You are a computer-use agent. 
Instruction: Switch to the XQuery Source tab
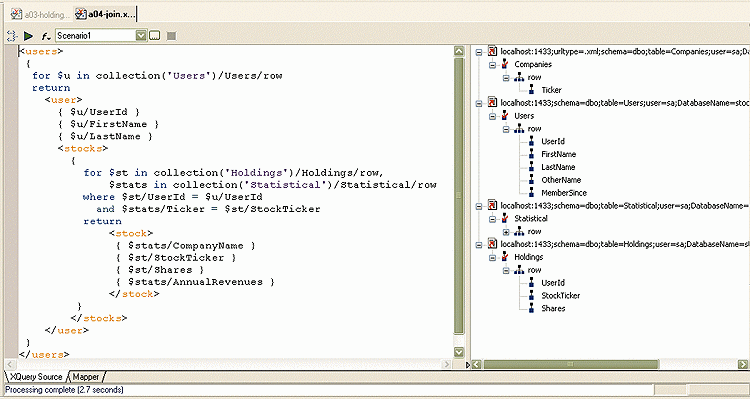point(35,377)
